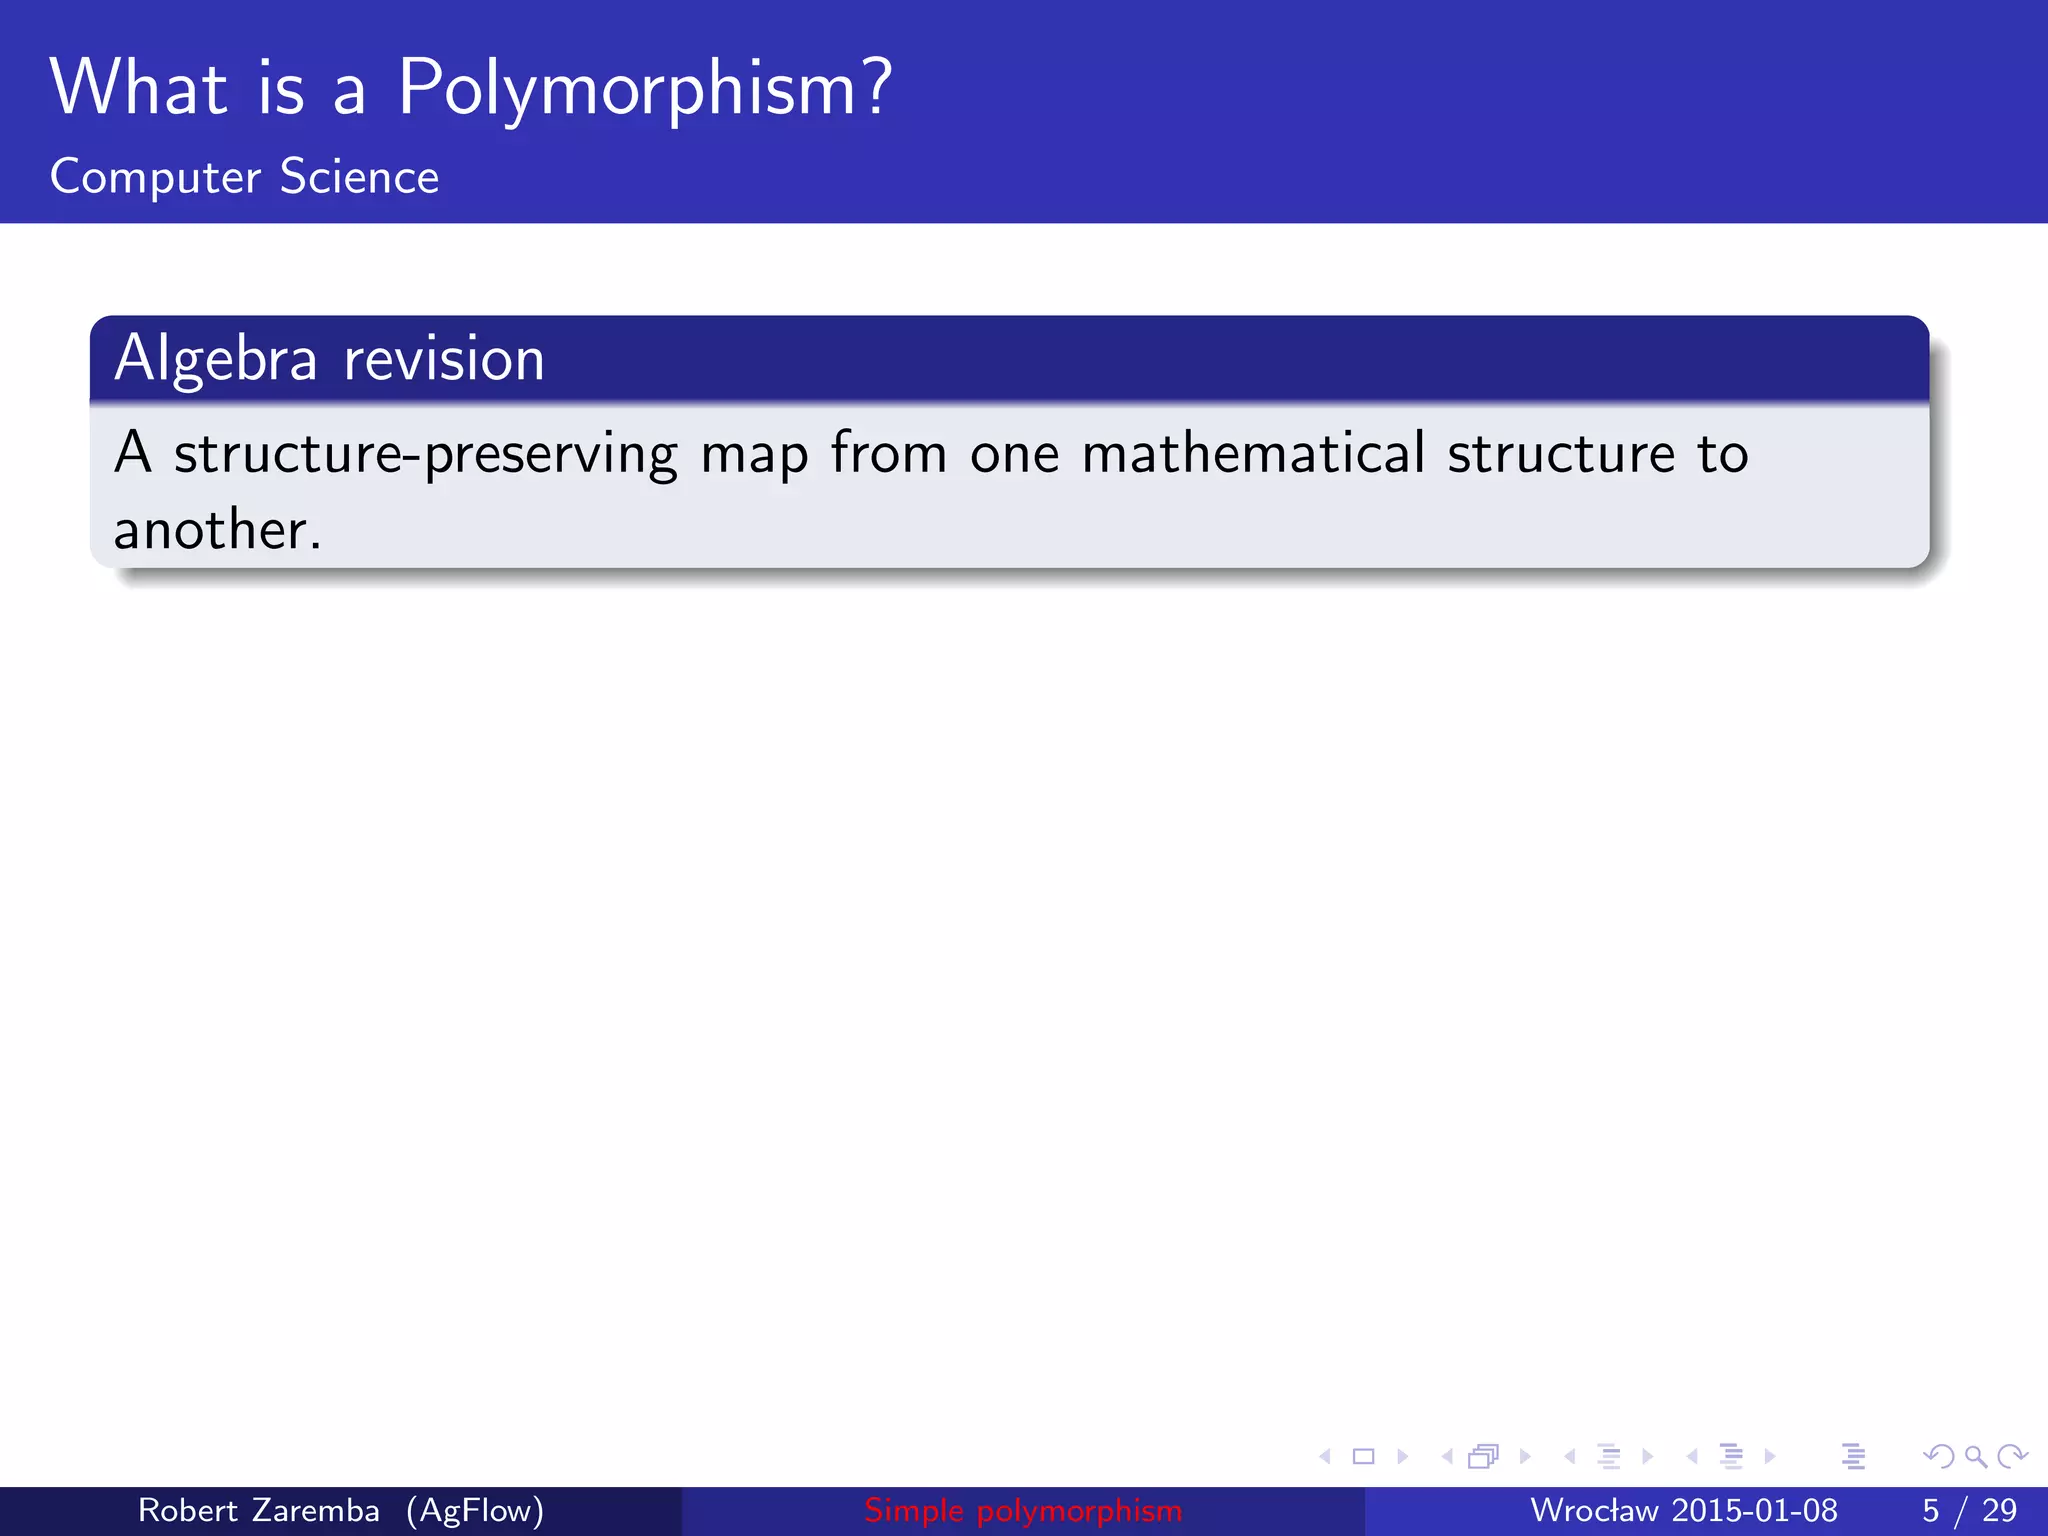Click the previous frame arrow
Viewport: 2048px width, 1536px height.
(x=1447, y=1457)
